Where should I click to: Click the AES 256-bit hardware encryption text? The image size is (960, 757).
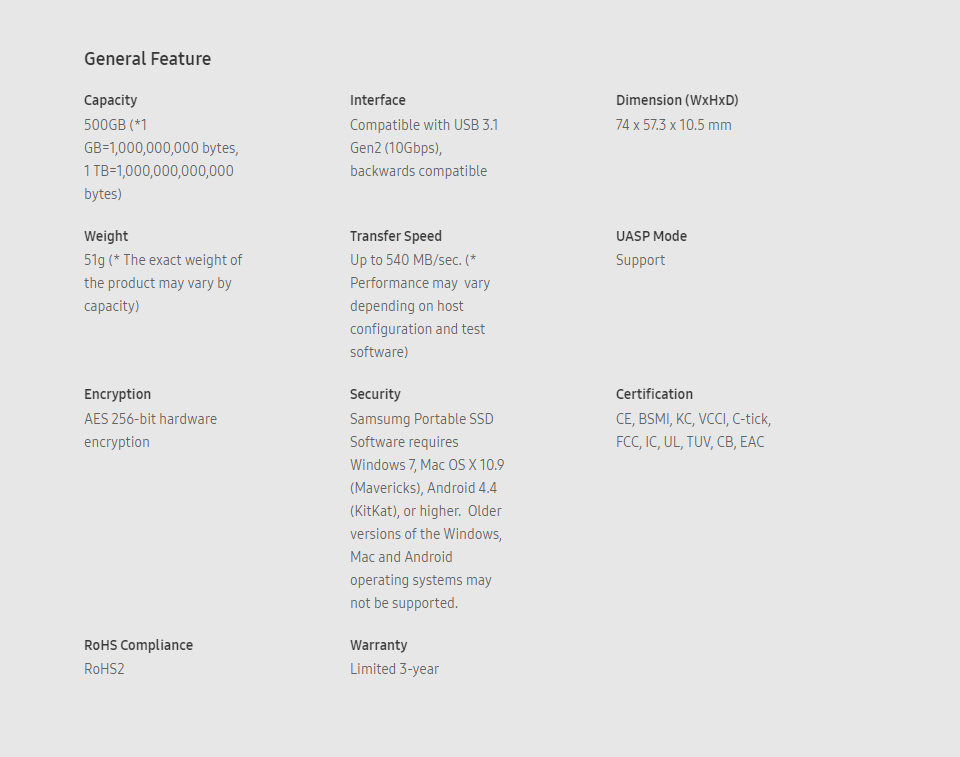pyautogui.click(x=151, y=431)
